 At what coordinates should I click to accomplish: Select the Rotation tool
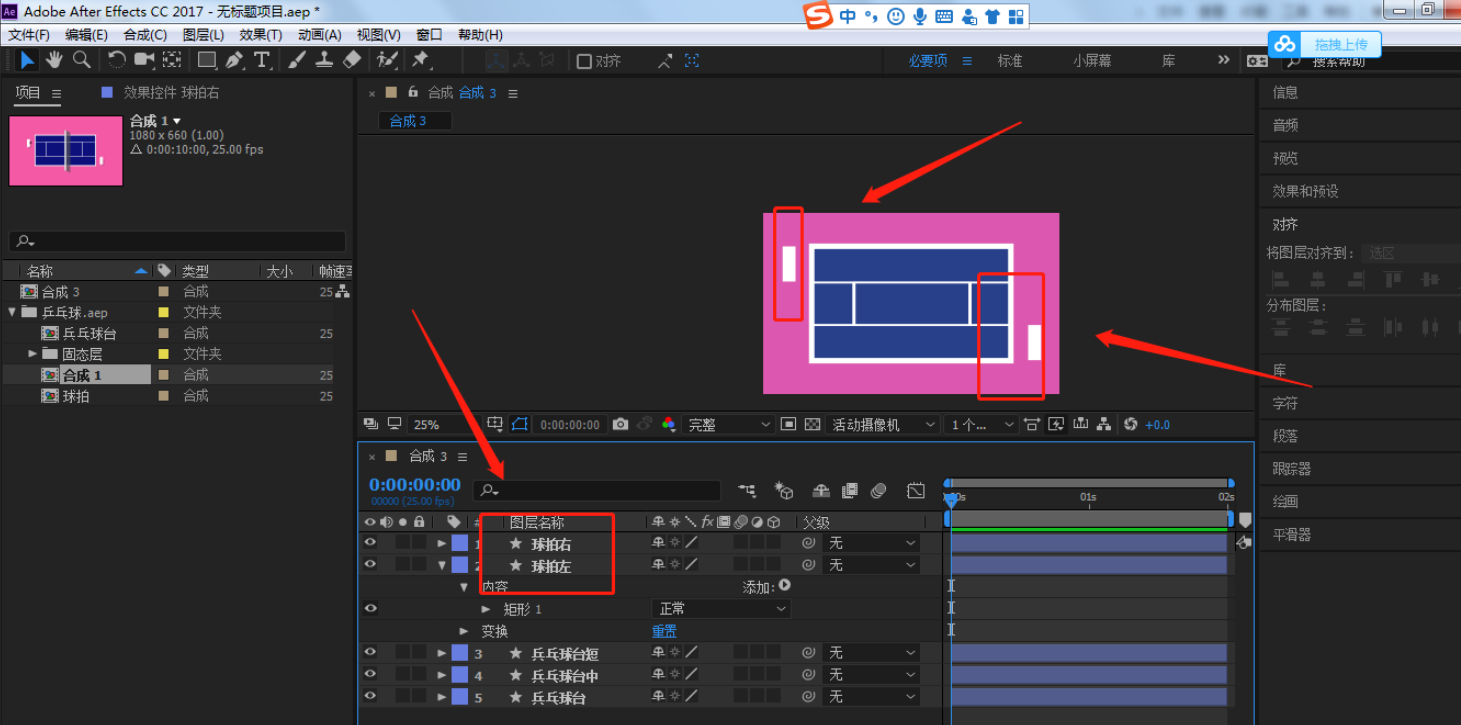pyautogui.click(x=117, y=60)
